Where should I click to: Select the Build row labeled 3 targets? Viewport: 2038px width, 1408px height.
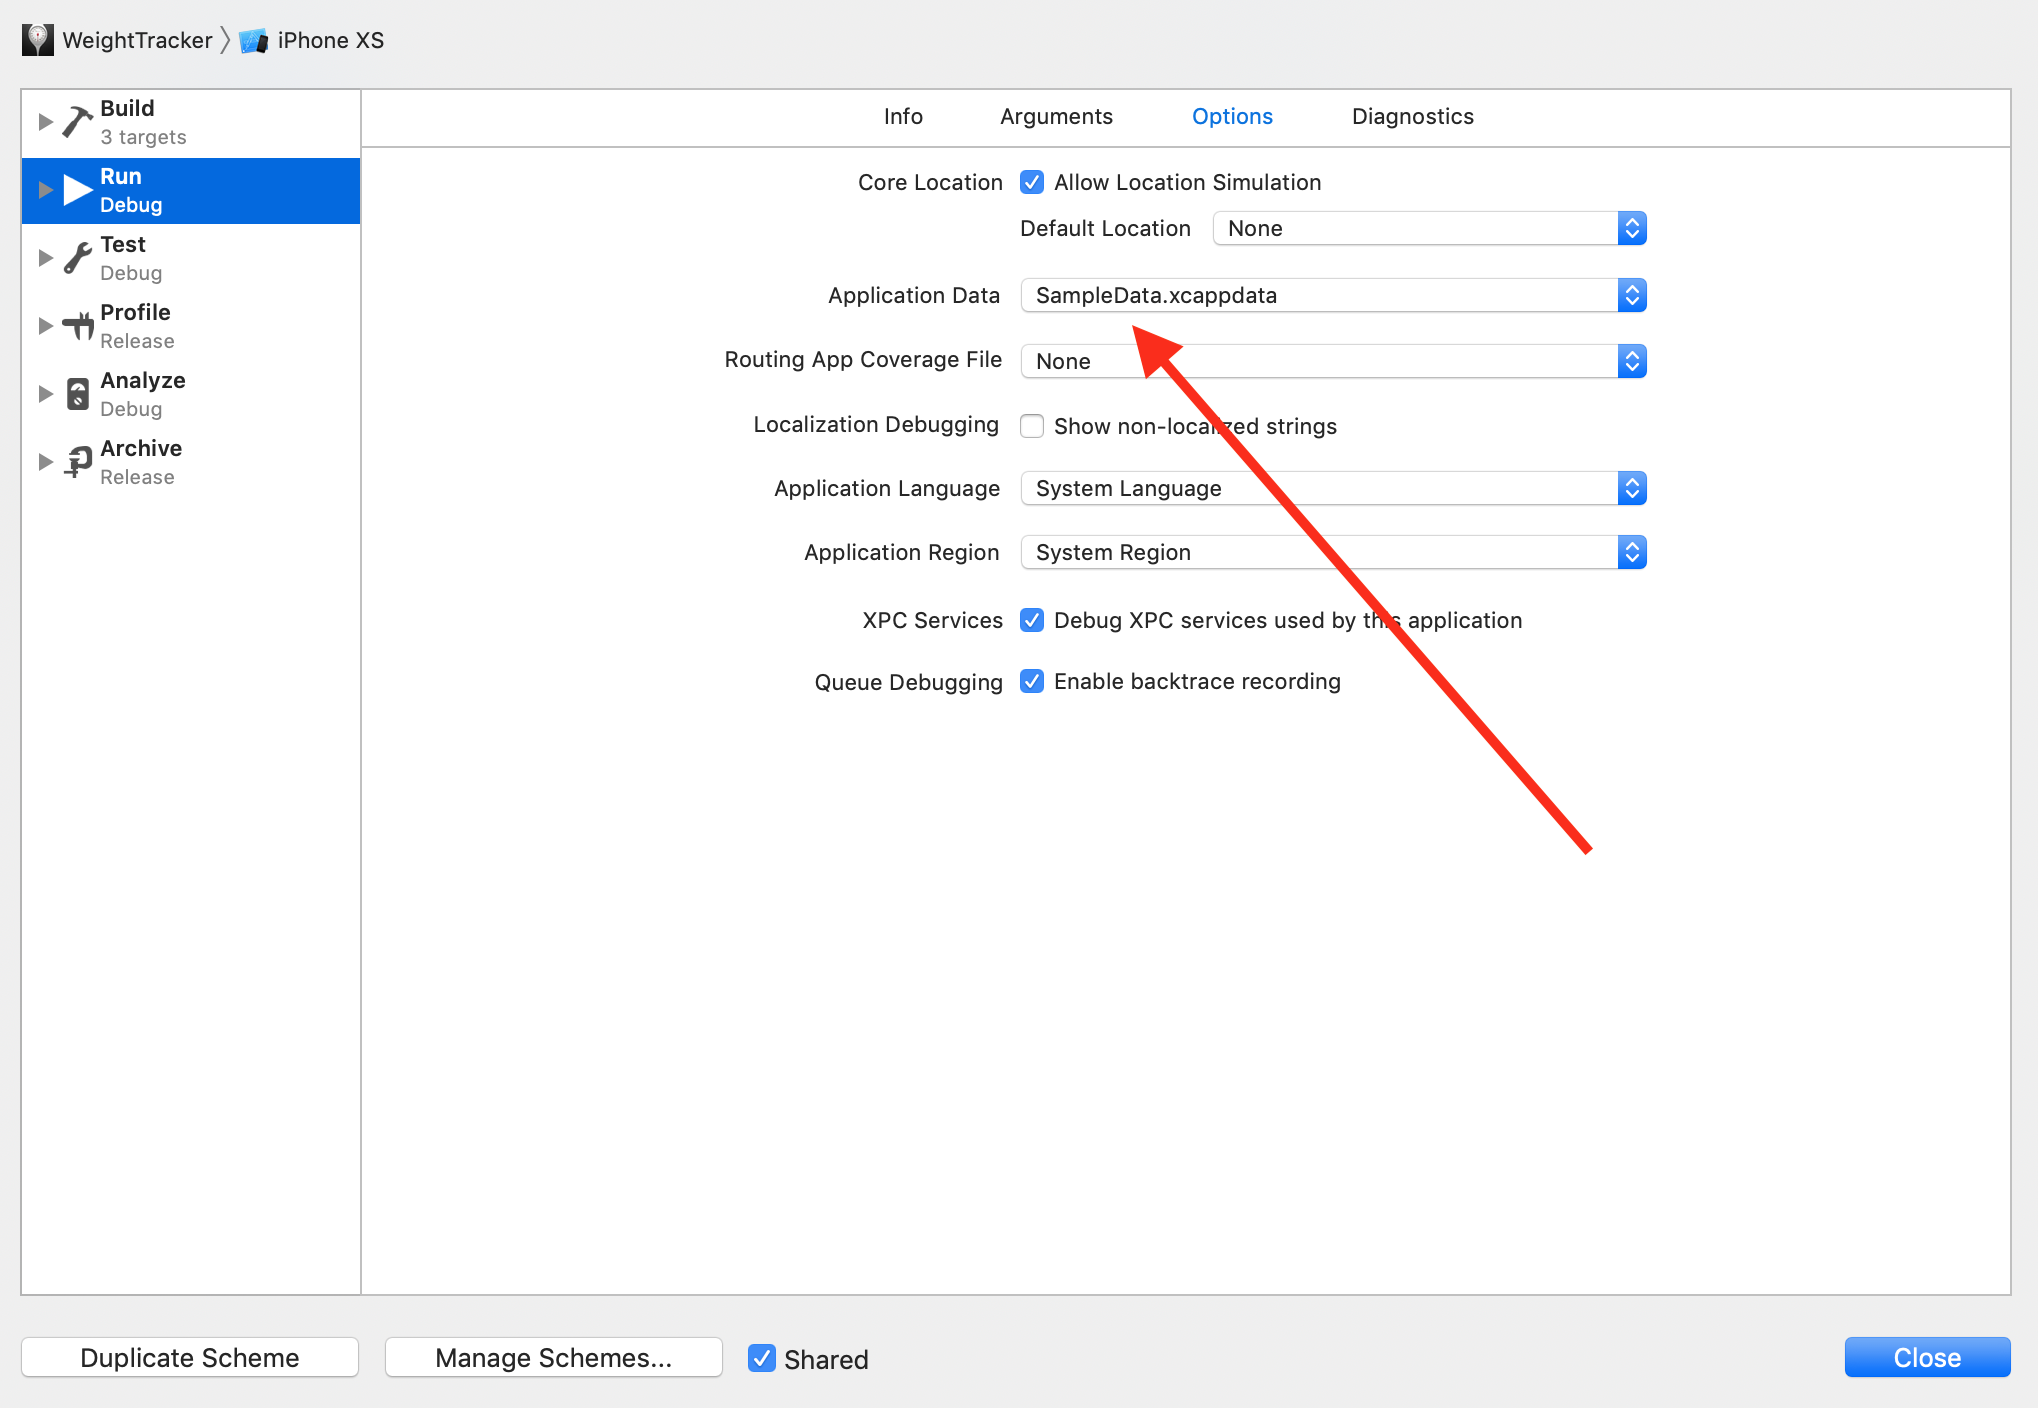click(191, 122)
